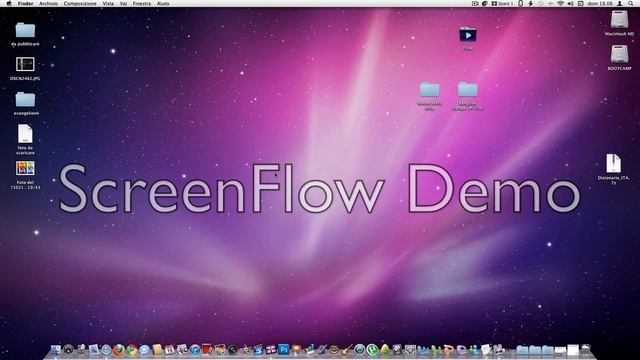Viewport: 640px width, 360px height.
Task: Launch Microsoft PowerPoint from the Dock
Action: tap(449, 350)
